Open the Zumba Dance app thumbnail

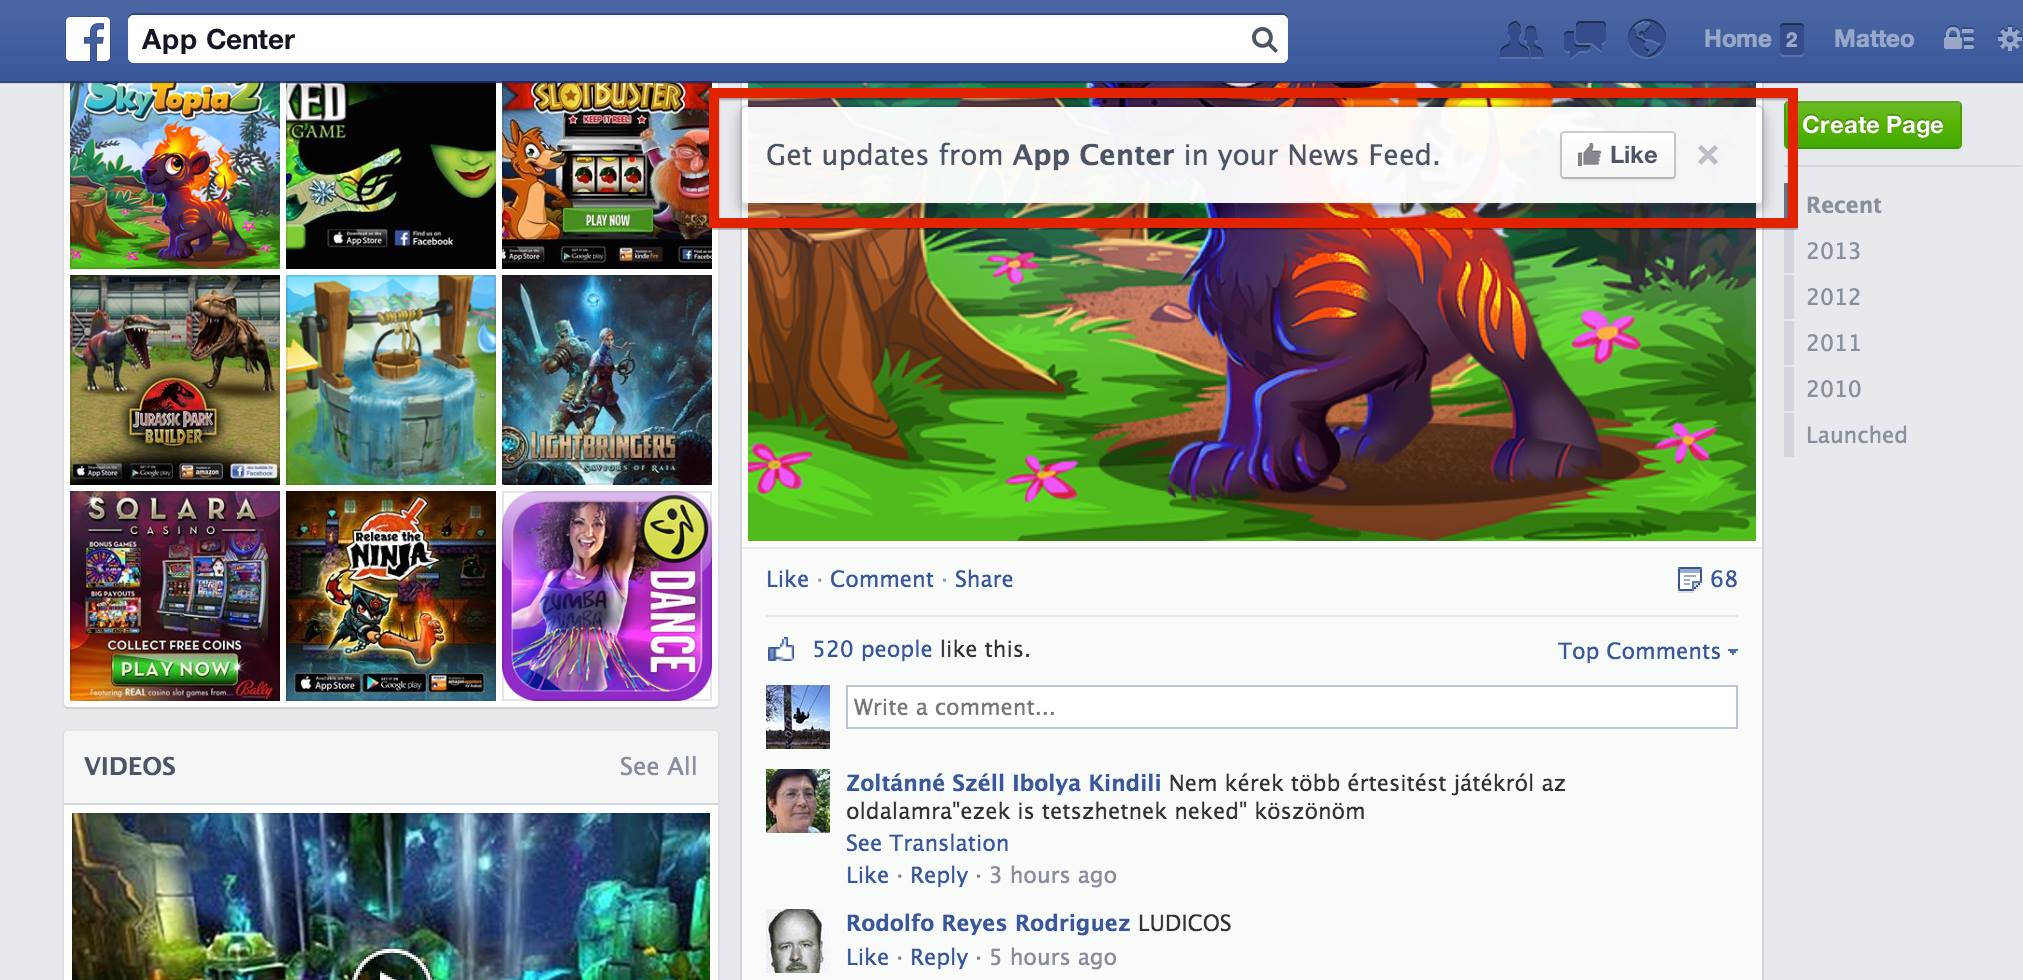pyautogui.click(x=607, y=596)
